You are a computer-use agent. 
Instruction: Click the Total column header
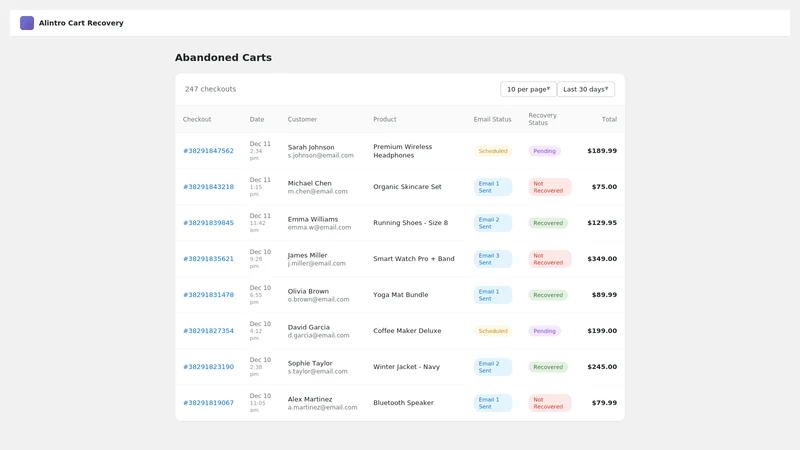(x=609, y=119)
